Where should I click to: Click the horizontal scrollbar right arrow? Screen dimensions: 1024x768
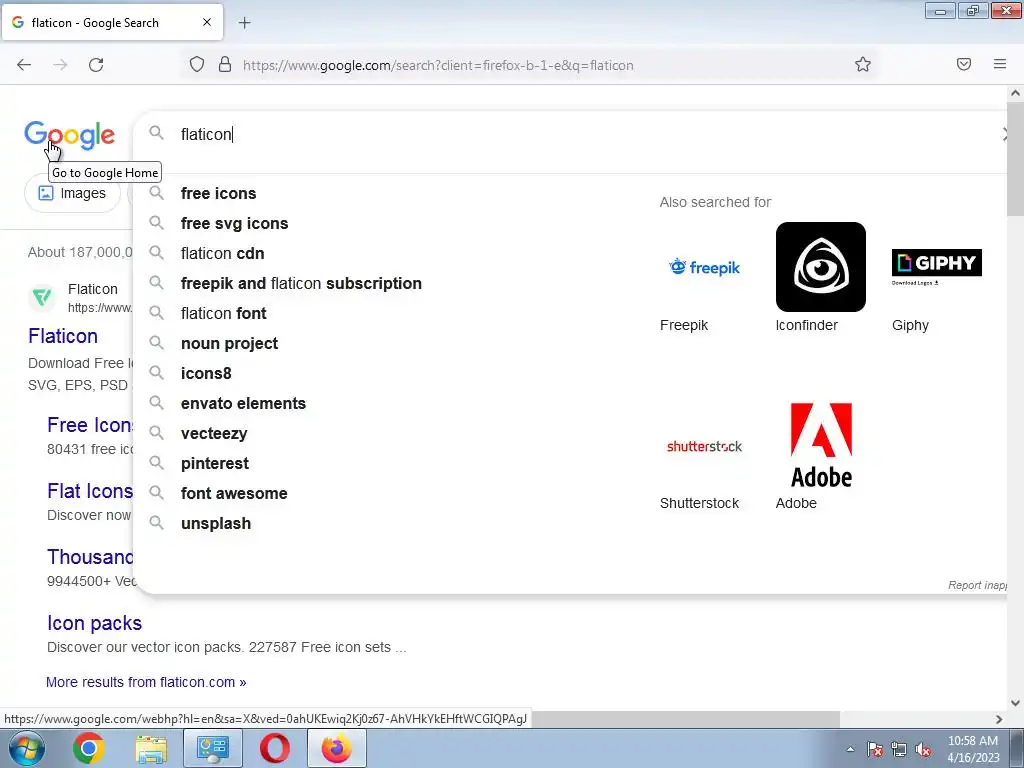[x=999, y=719]
